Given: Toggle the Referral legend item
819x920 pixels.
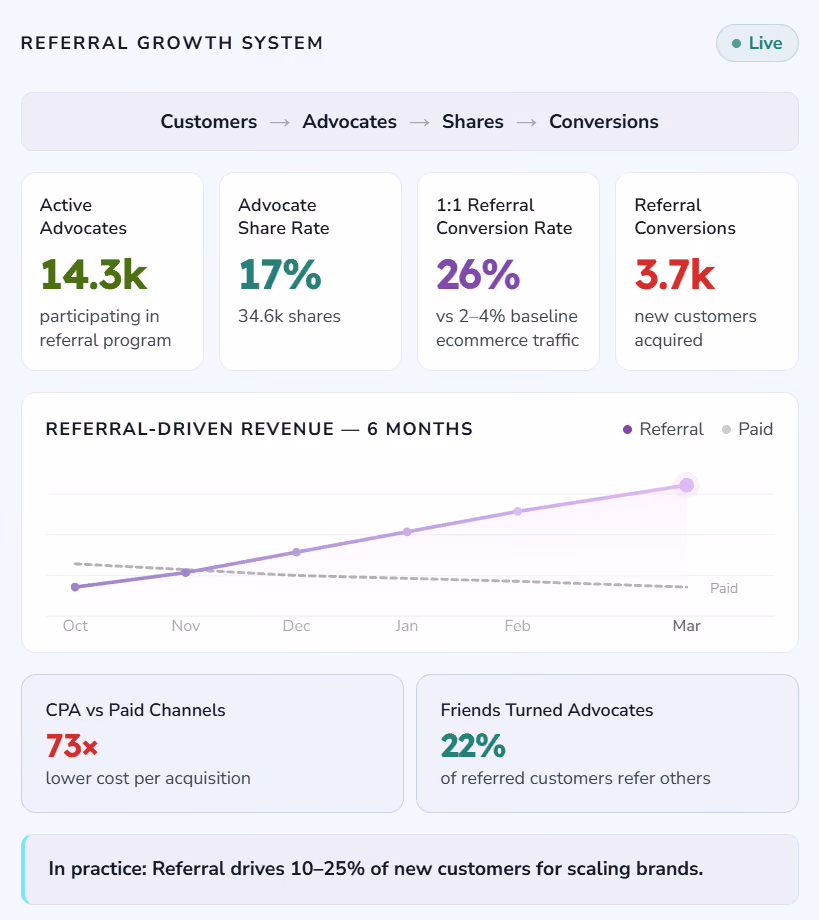Looking at the screenshot, I should pyautogui.click(x=663, y=429).
